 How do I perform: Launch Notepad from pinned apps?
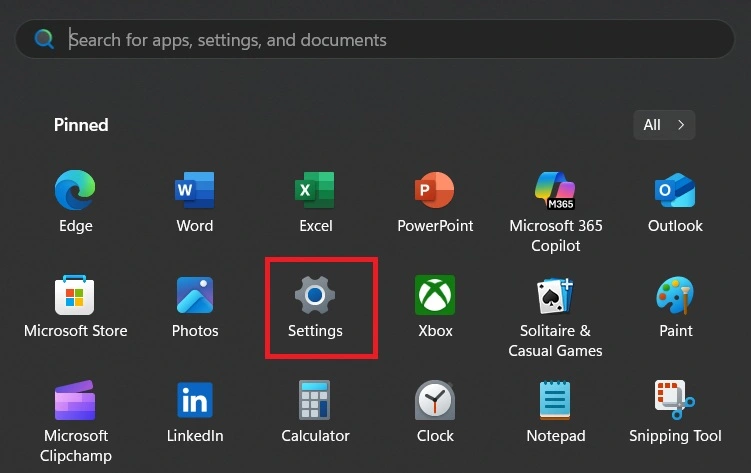555,401
